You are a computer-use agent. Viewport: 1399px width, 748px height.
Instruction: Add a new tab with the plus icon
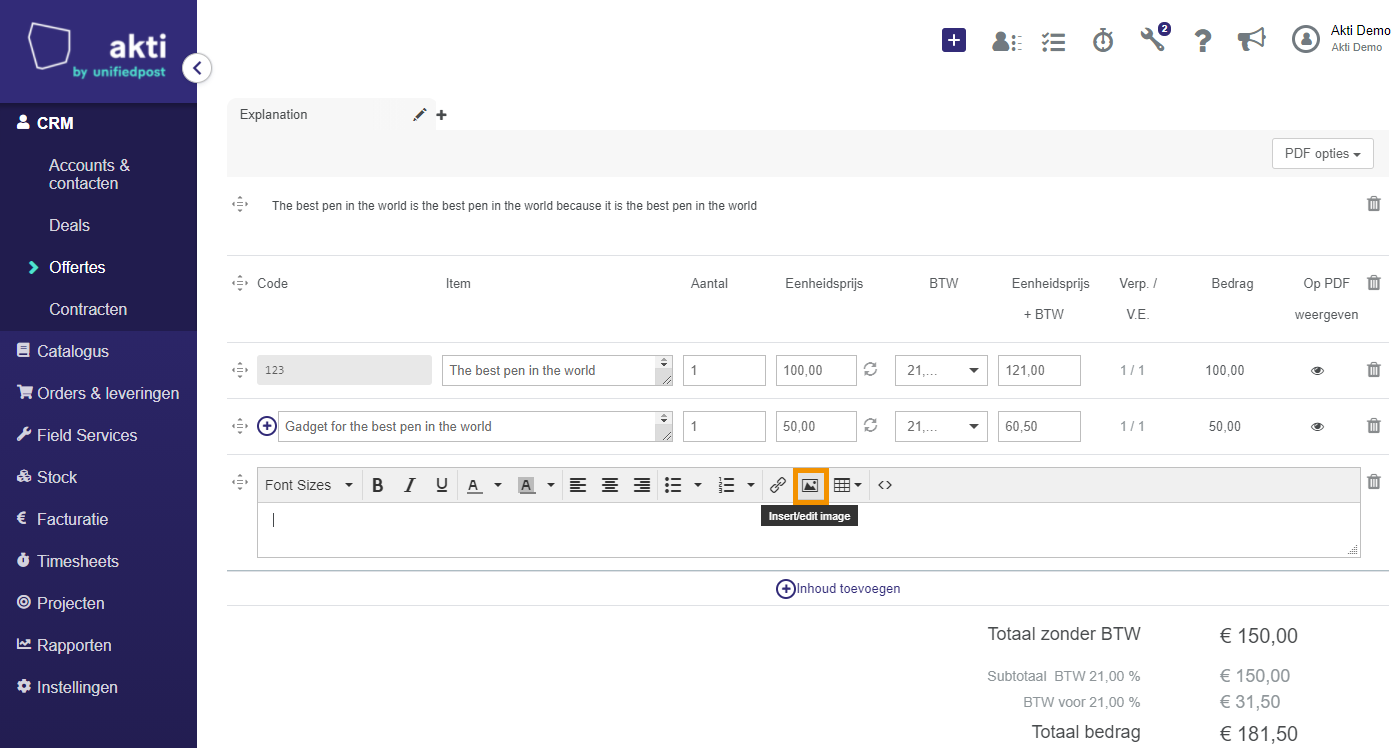[x=441, y=115]
